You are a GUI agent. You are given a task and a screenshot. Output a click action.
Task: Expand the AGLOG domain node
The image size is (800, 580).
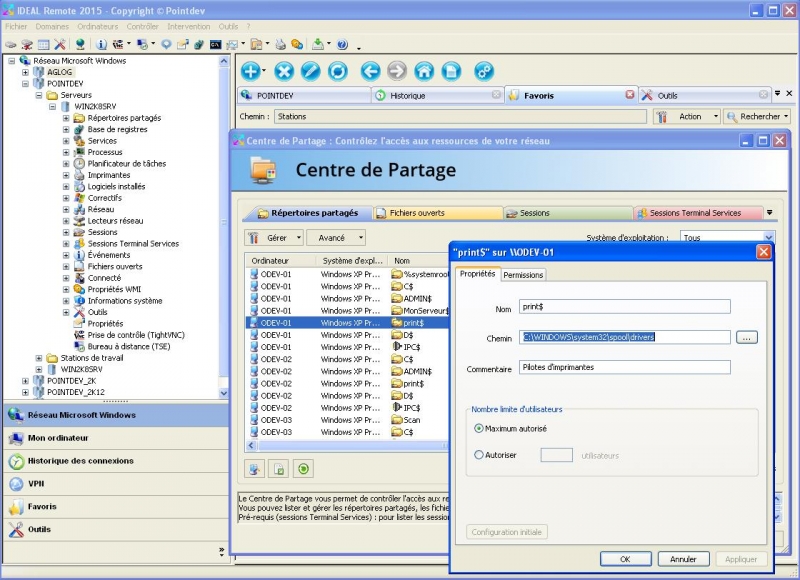25,72
